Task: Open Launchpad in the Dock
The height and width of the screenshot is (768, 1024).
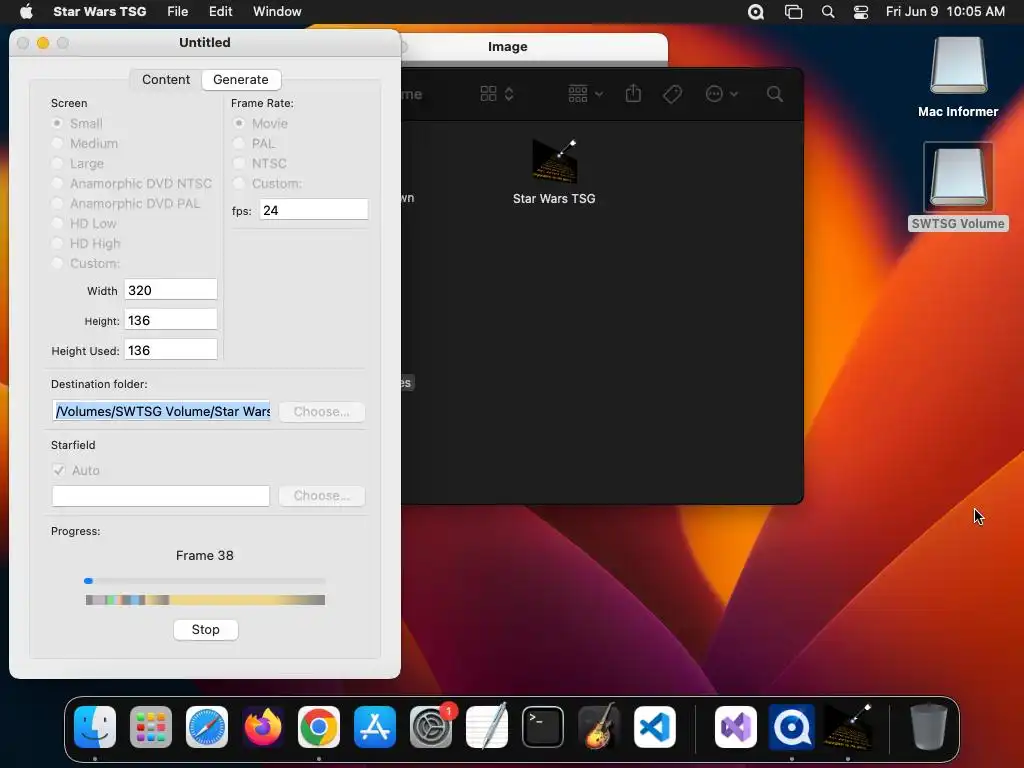Action: point(151,727)
